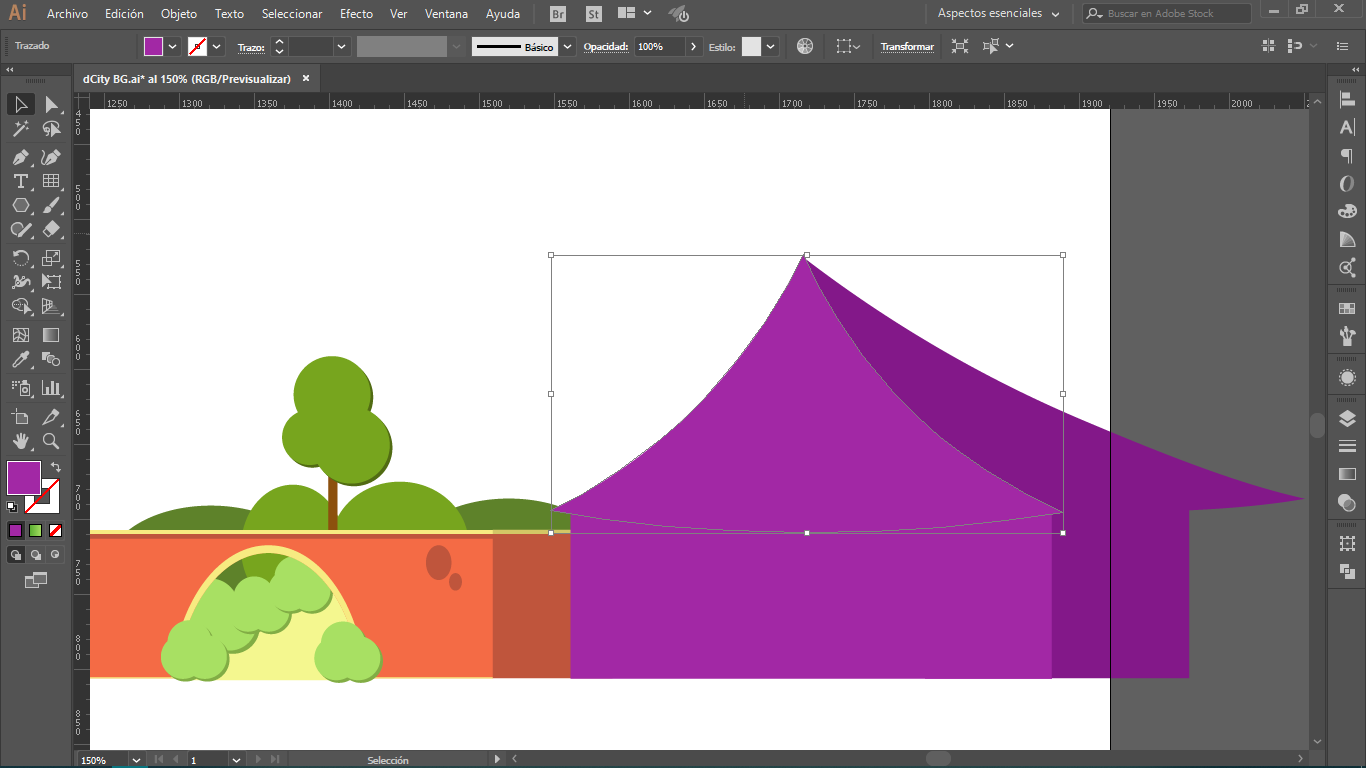Select the Rectangular Grid tool
The height and width of the screenshot is (768, 1366).
coord(51,181)
